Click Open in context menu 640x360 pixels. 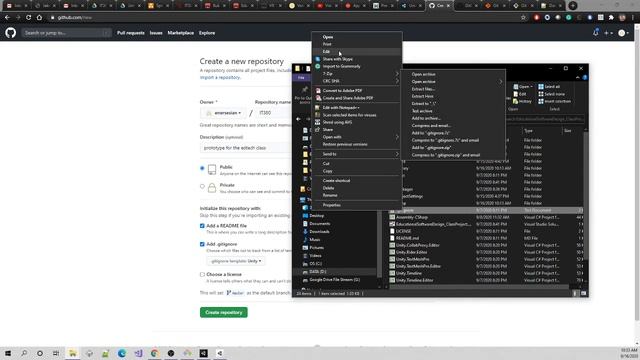click(x=357, y=37)
